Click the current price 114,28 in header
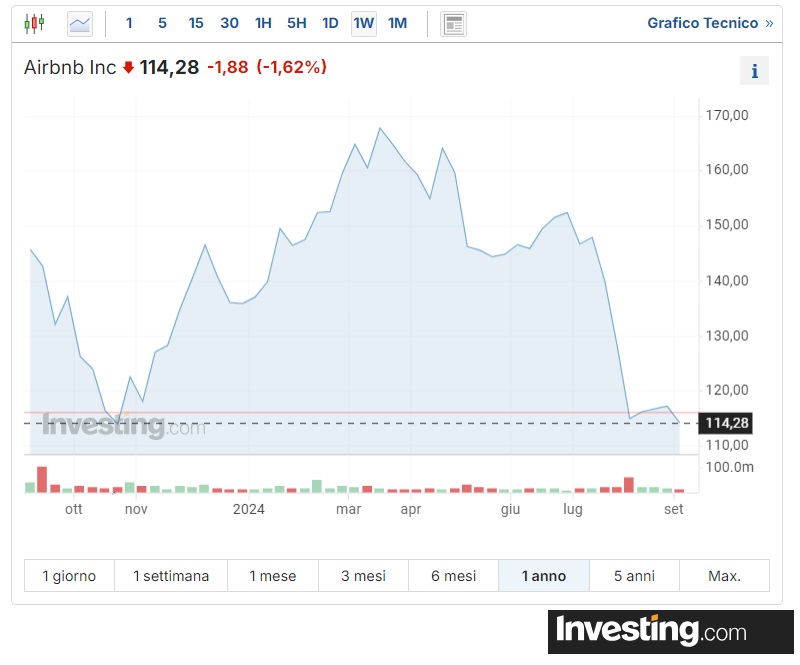800x665 pixels. click(169, 67)
